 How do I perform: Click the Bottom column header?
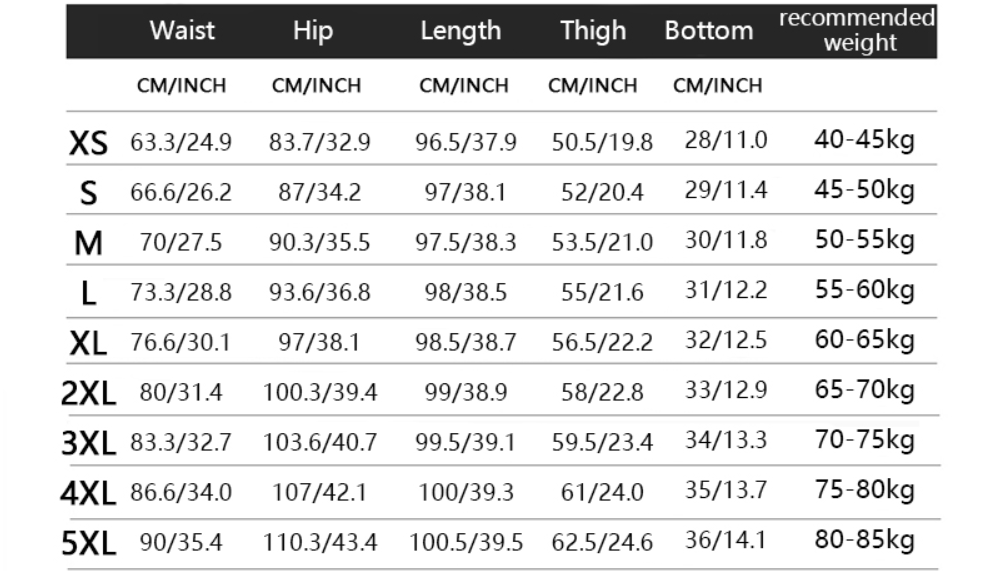pyautogui.click(x=709, y=30)
